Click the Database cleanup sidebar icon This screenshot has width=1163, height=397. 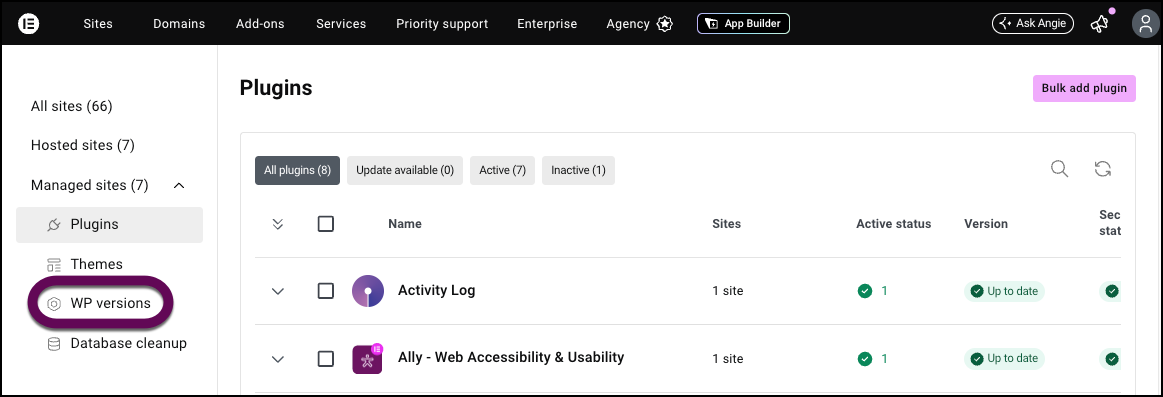(53, 344)
